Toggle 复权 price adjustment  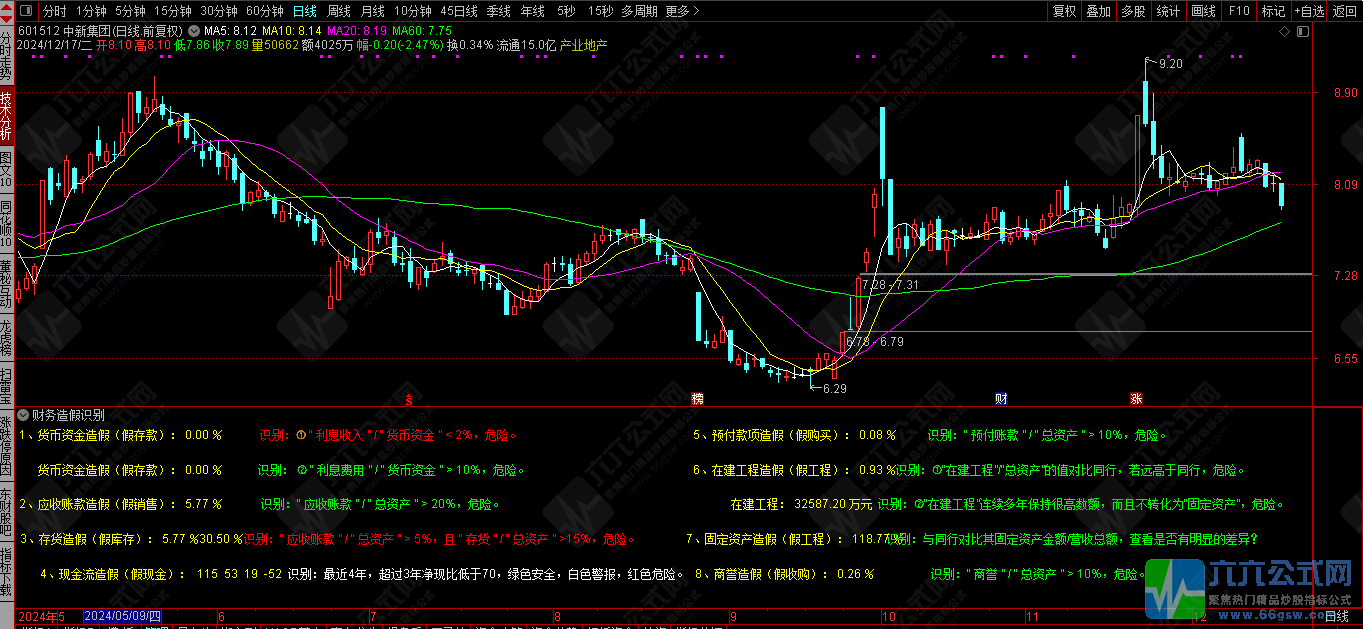click(1065, 11)
